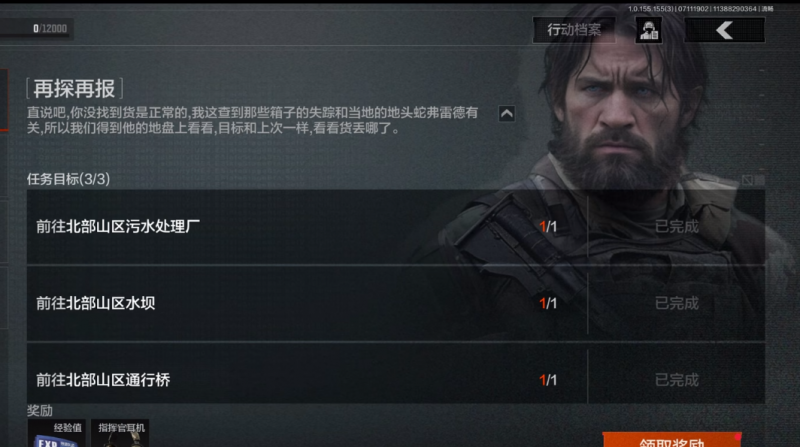Click 已完成 status of the bridge objective
The width and height of the screenshot is (800, 447).
(x=677, y=380)
